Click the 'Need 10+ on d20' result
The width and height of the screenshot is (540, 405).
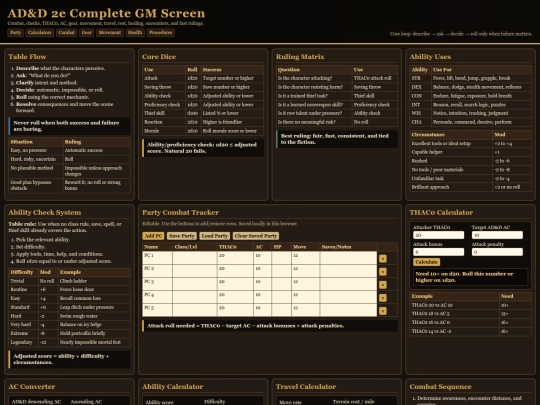coord(470,277)
